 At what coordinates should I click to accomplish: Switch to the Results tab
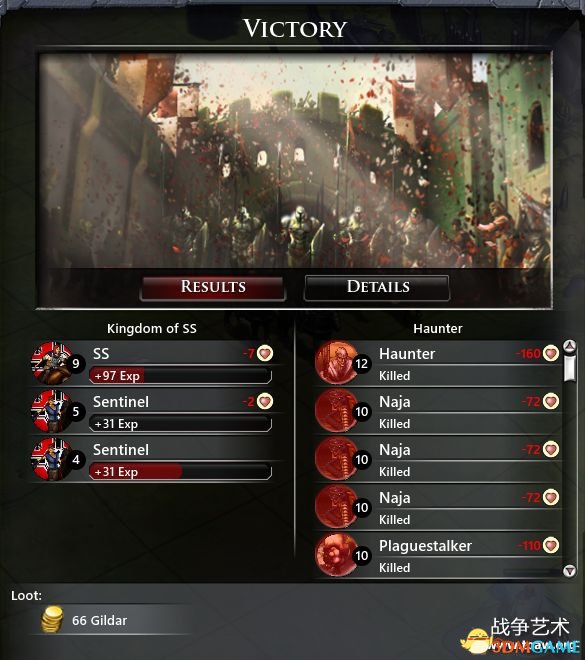pos(213,288)
